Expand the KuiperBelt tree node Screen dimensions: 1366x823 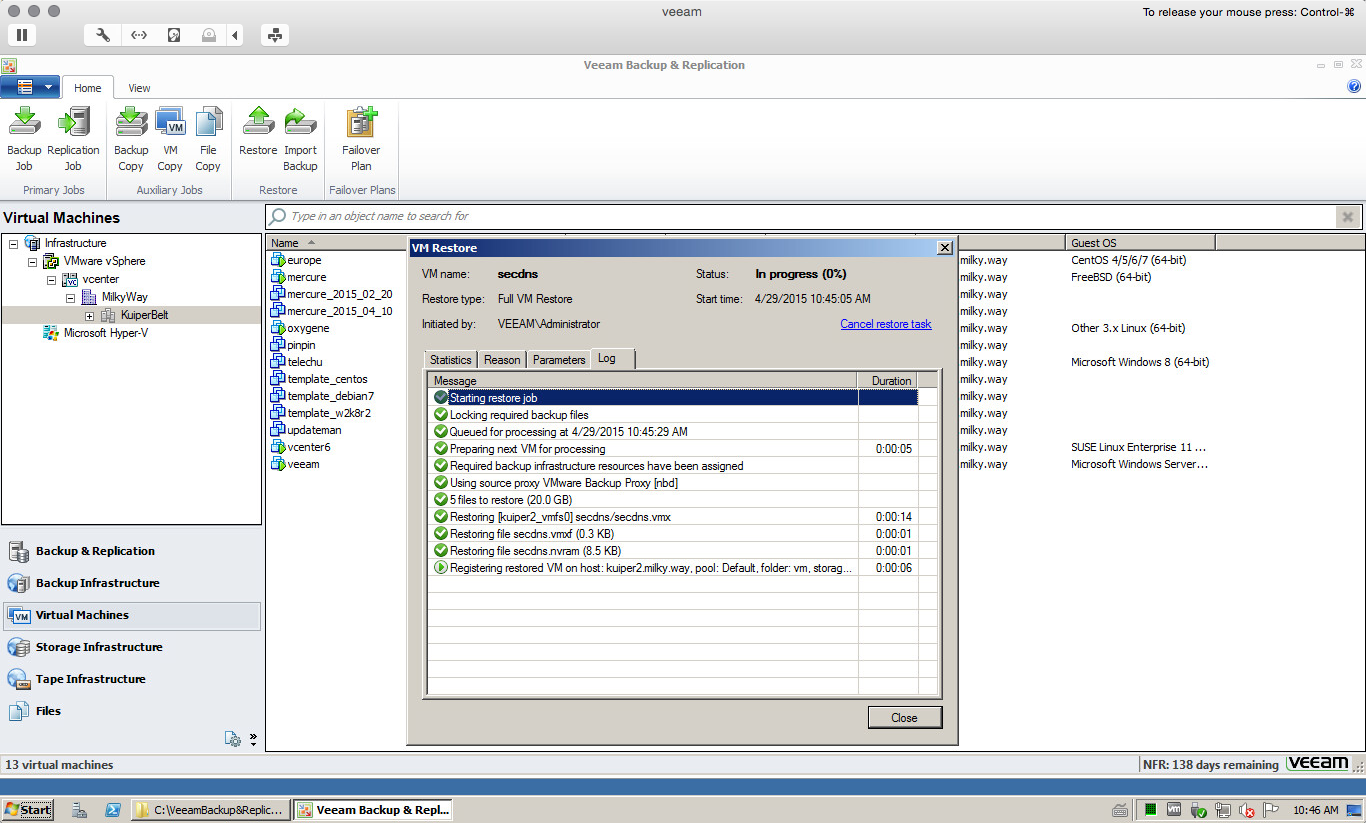90,315
